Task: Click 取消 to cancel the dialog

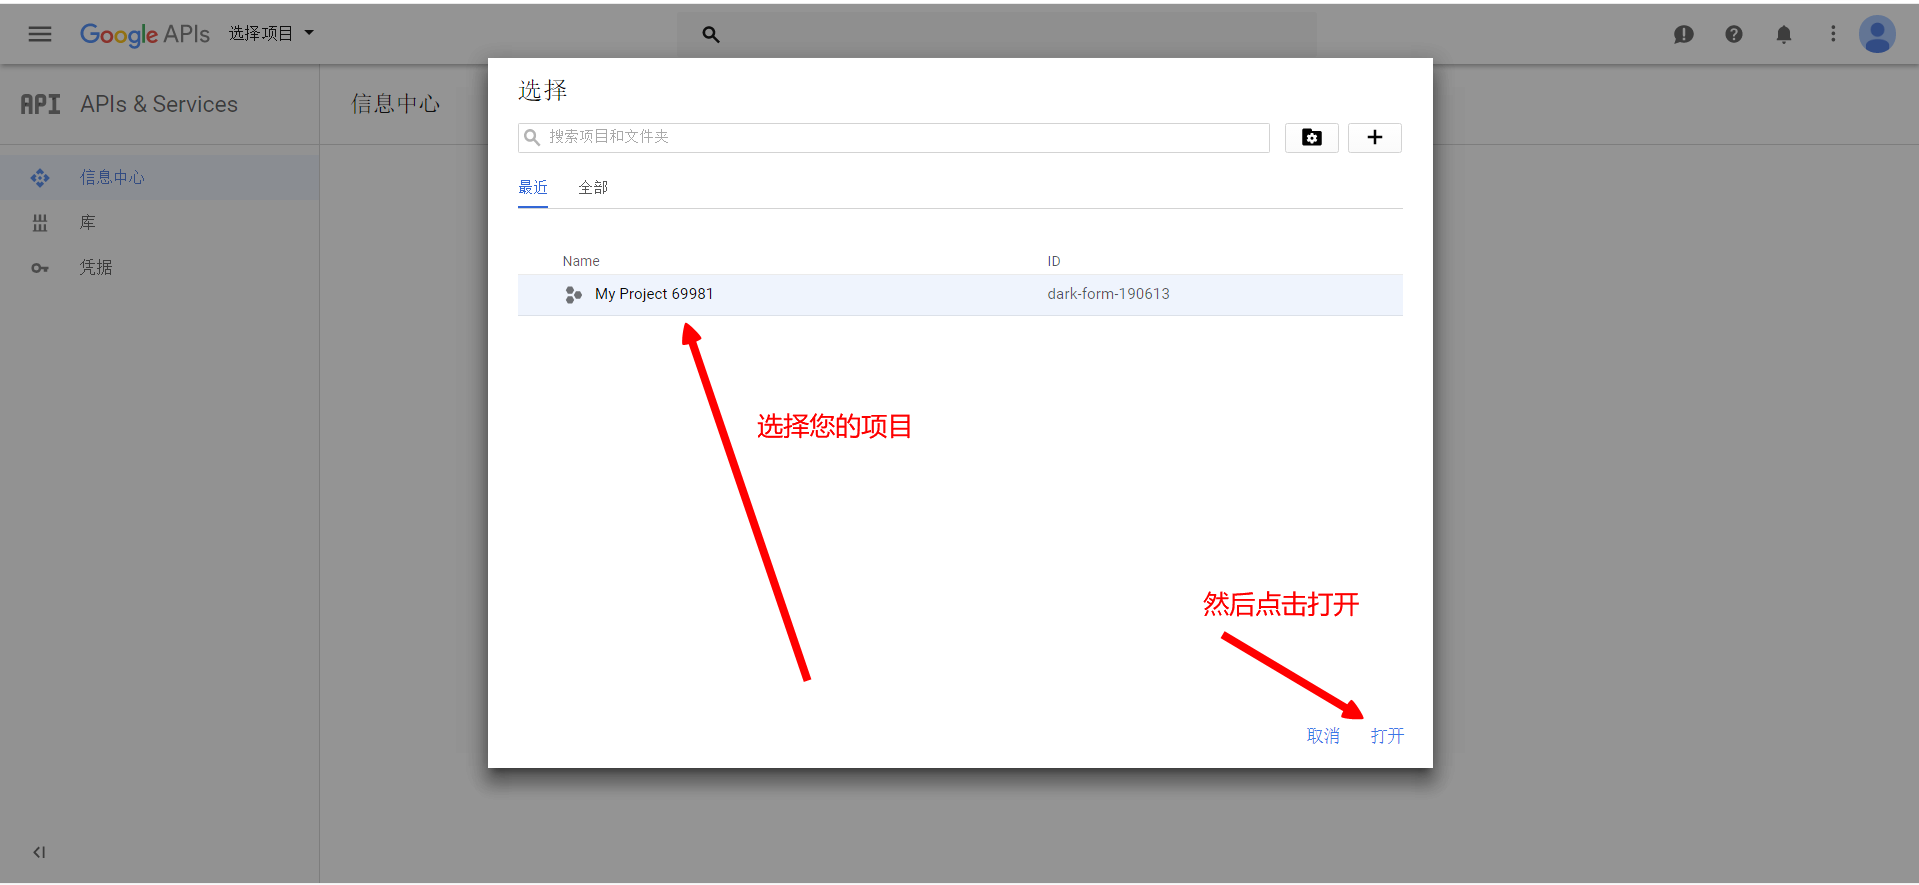Action: pyautogui.click(x=1323, y=736)
